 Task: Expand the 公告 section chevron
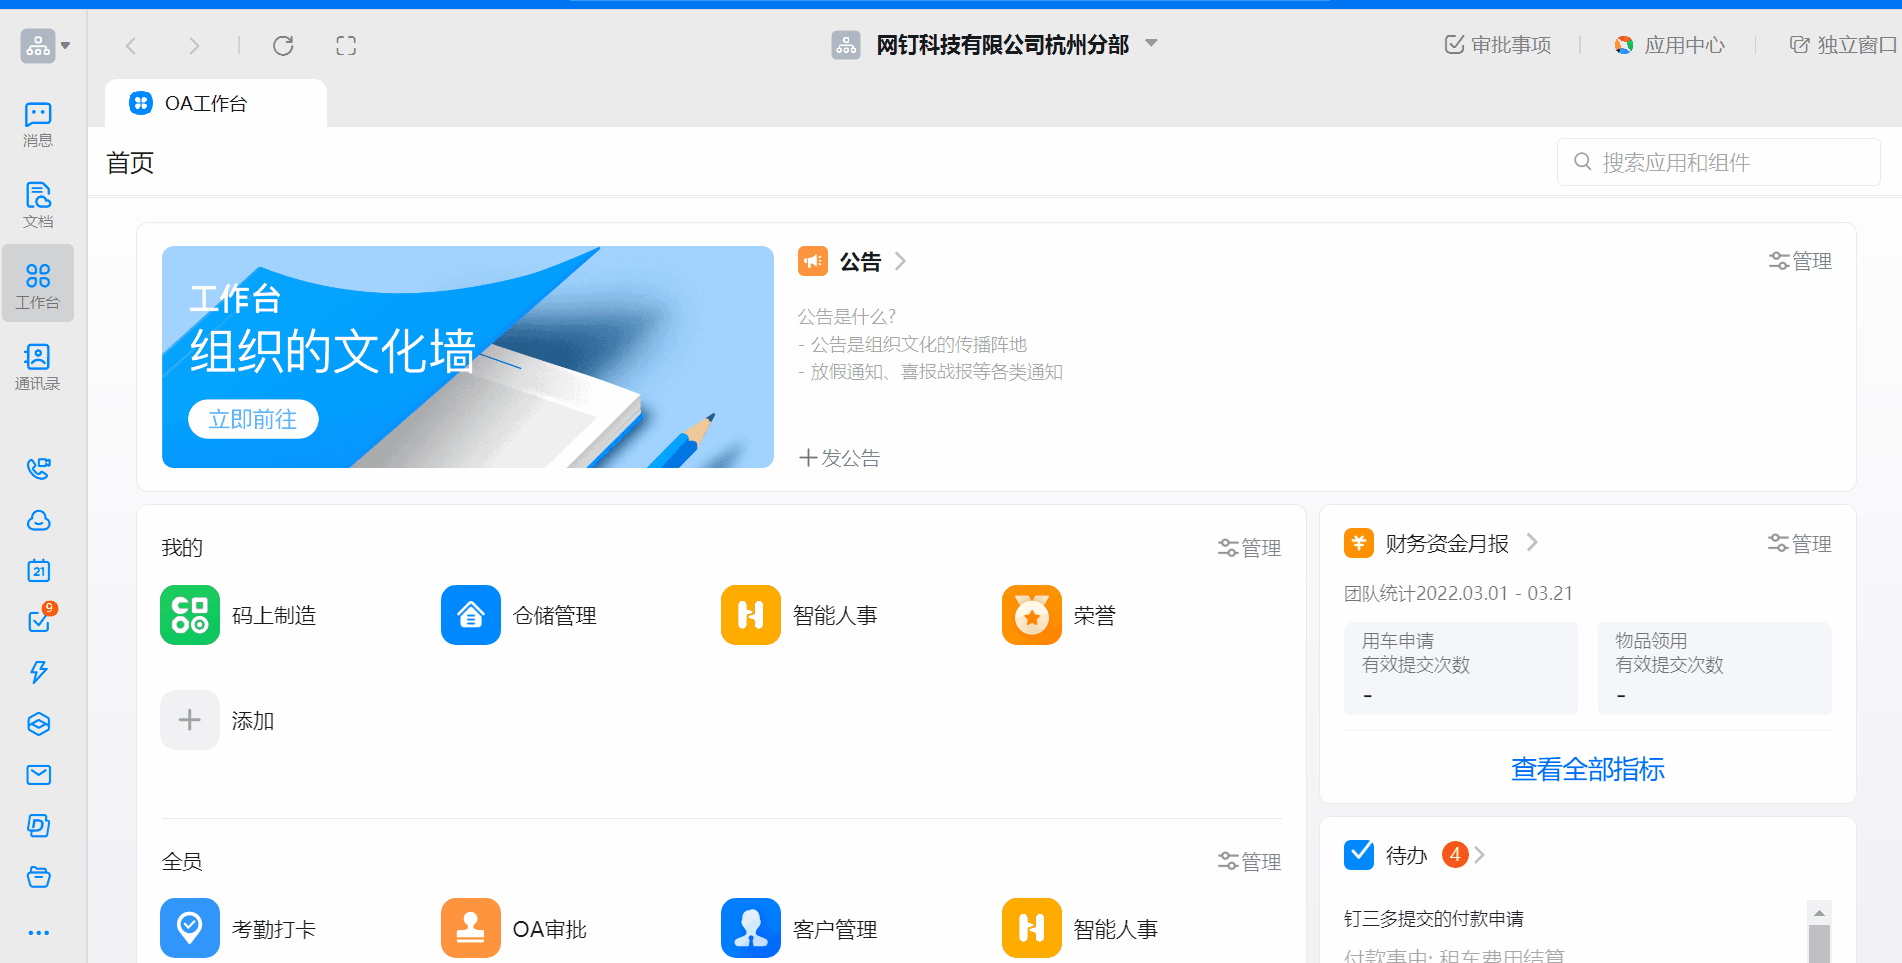pyautogui.click(x=900, y=262)
